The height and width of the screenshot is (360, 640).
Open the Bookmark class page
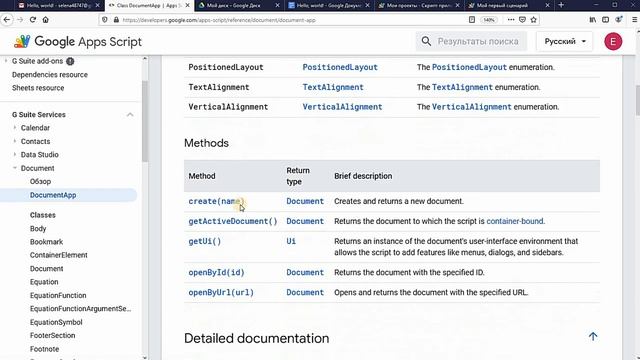47,242
